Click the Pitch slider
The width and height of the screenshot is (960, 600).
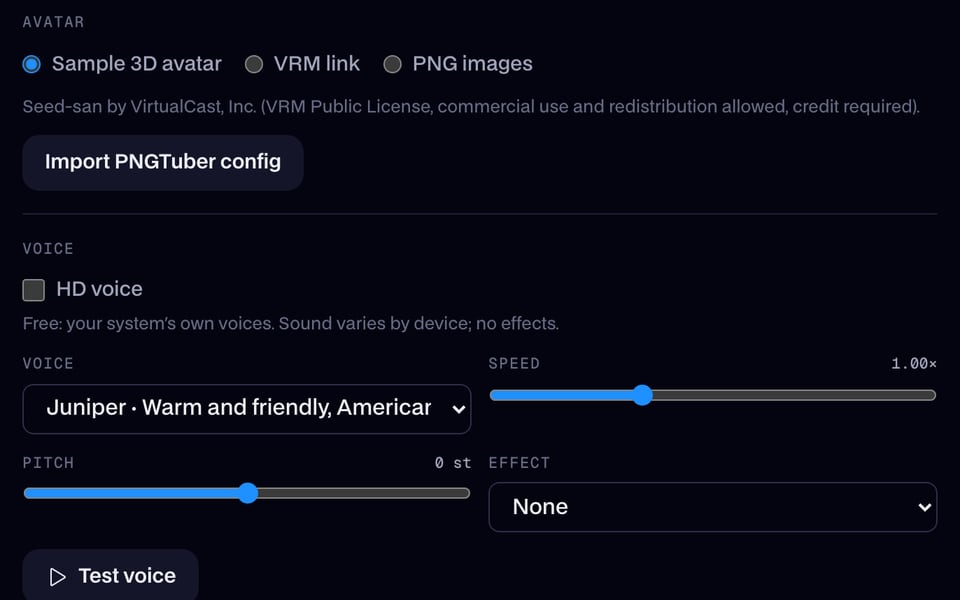(247, 493)
